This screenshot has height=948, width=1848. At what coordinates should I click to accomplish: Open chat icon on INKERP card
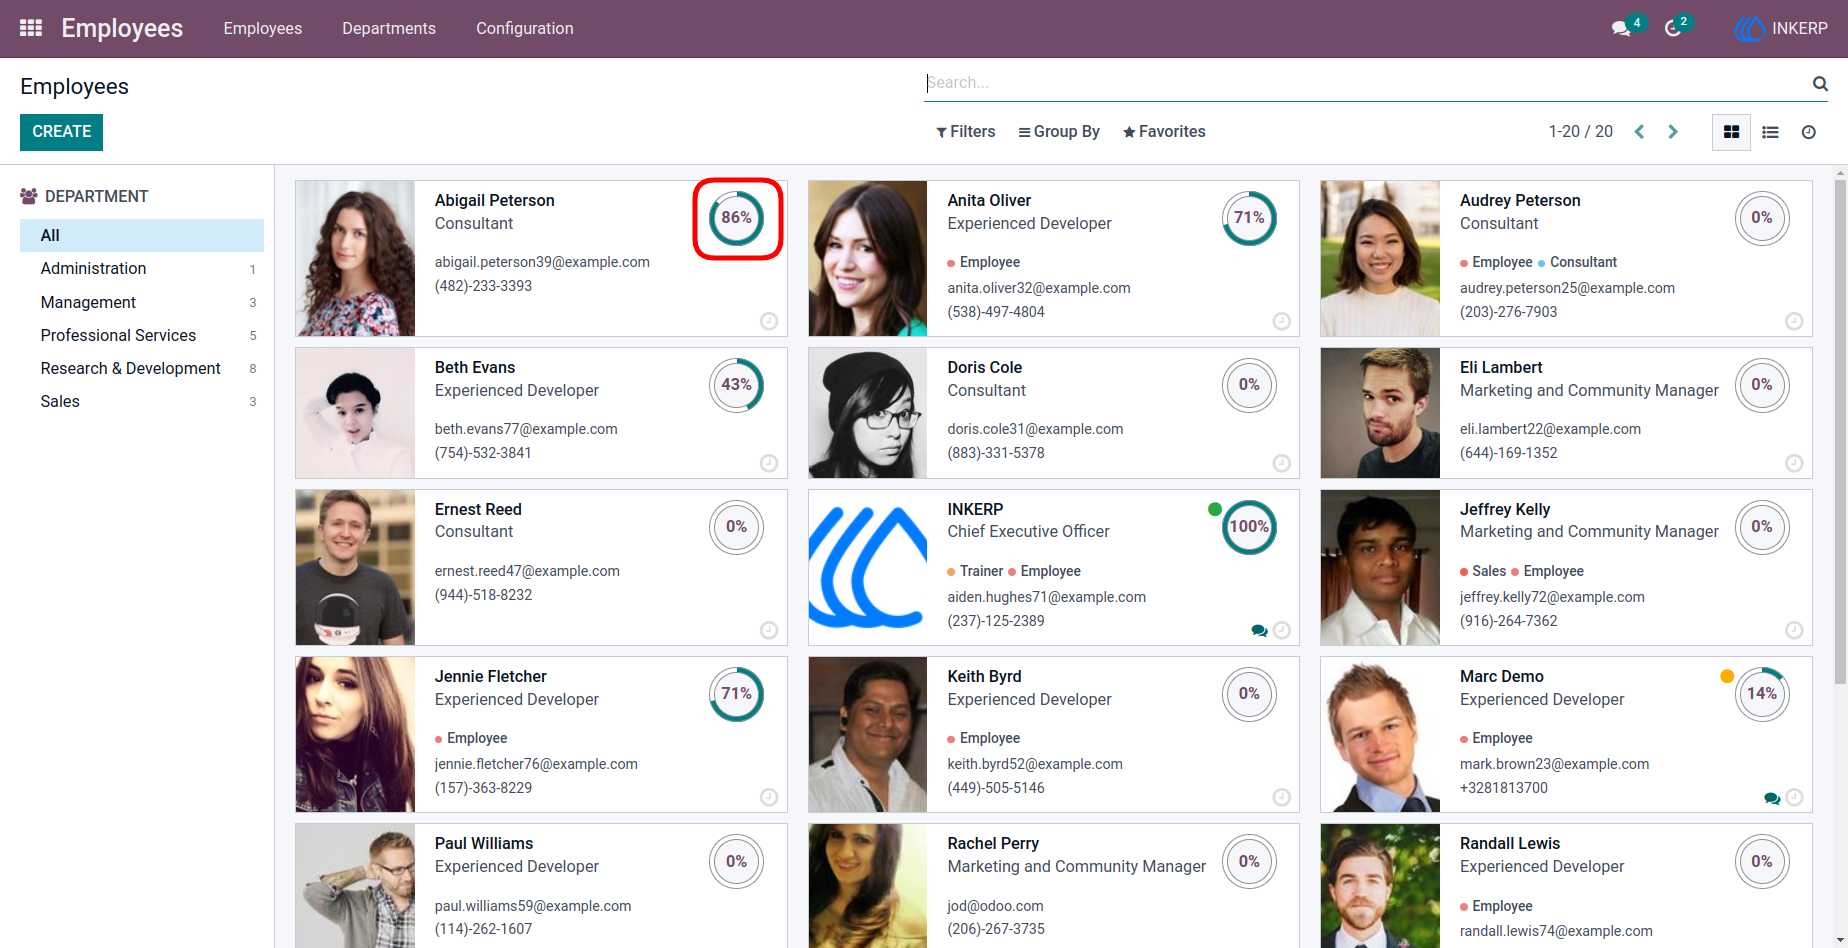(1259, 630)
